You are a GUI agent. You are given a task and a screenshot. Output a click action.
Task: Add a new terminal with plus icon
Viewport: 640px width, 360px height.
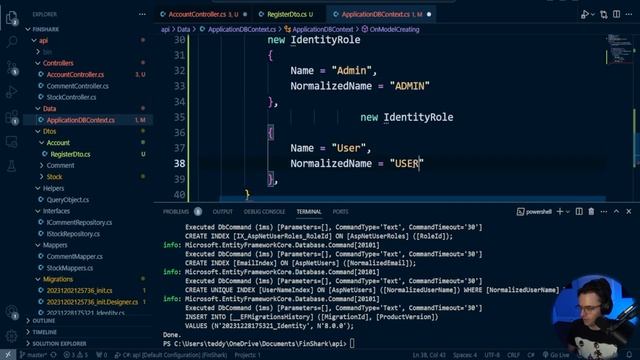[560, 211]
